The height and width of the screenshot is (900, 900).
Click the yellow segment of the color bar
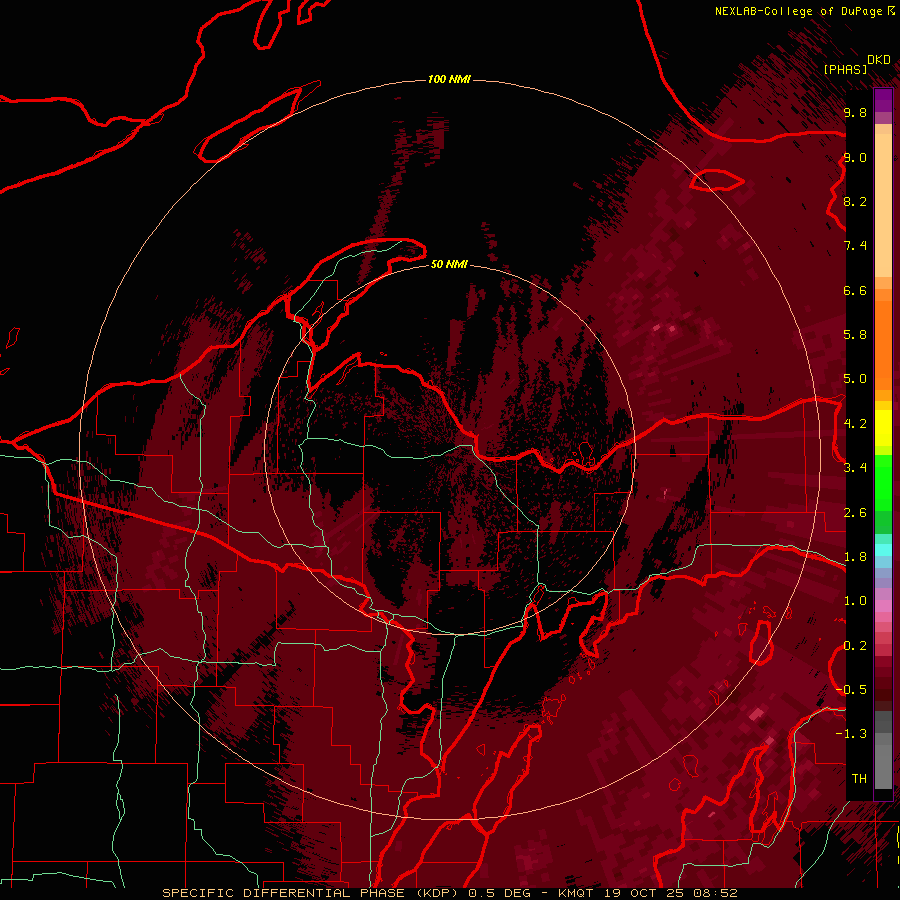pyautogui.click(x=883, y=428)
